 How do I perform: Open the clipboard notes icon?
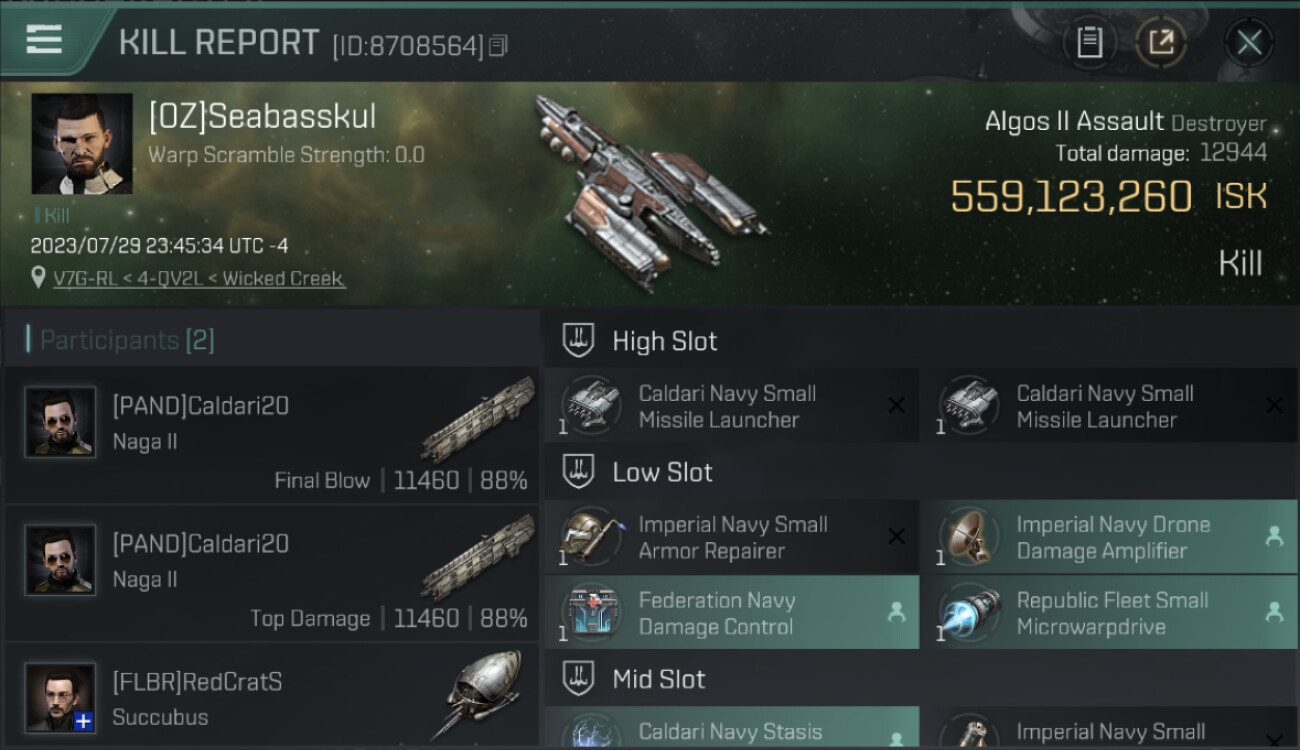click(x=1089, y=43)
